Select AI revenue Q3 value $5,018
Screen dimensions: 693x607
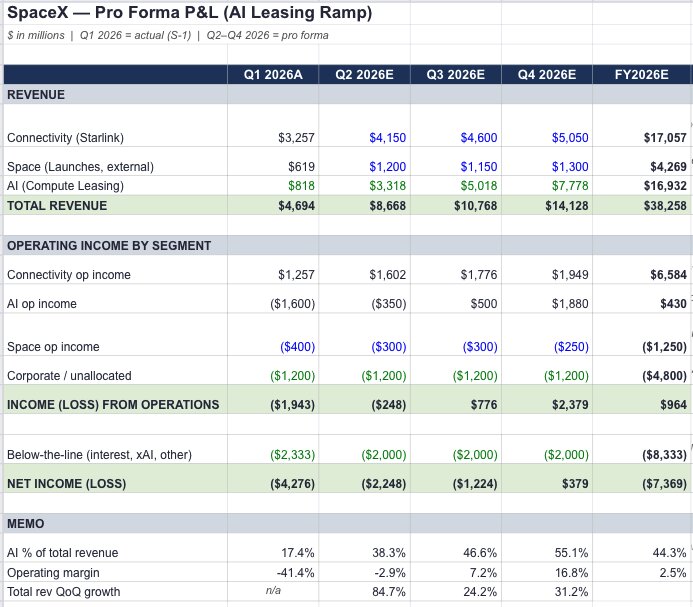tap(479, 186)
